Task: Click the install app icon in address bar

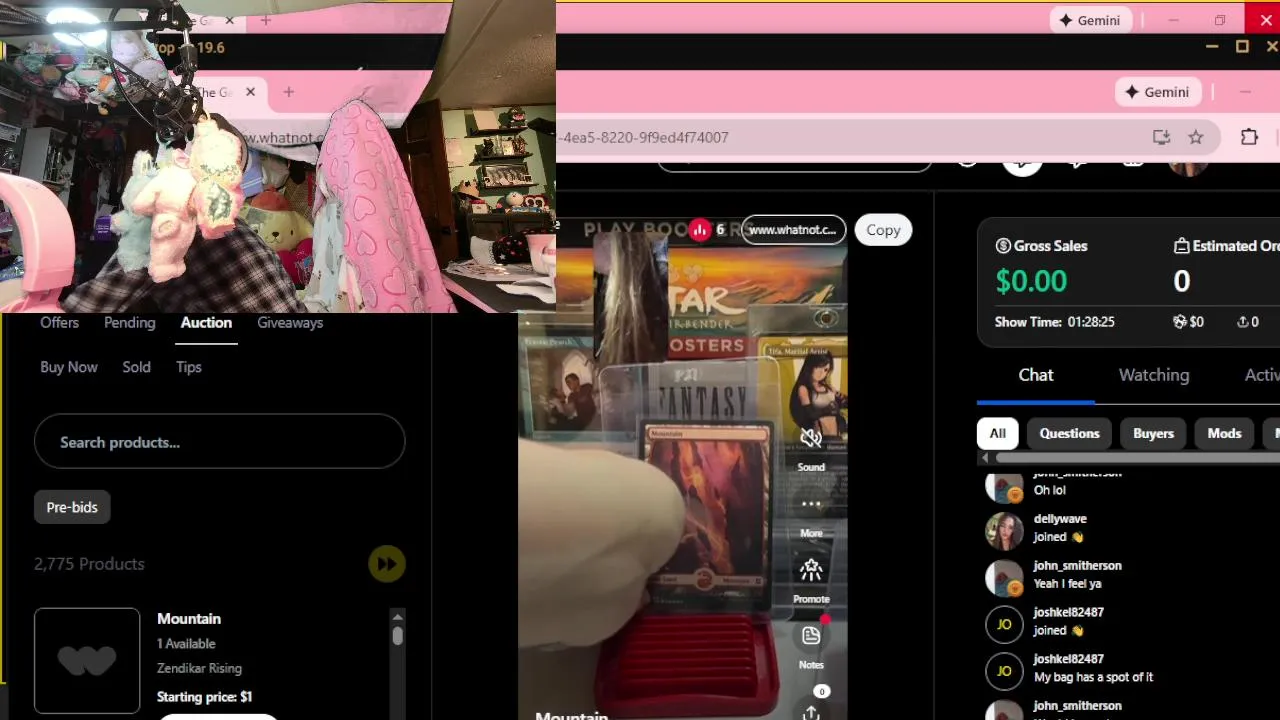Action: [x=1161, y=137]
